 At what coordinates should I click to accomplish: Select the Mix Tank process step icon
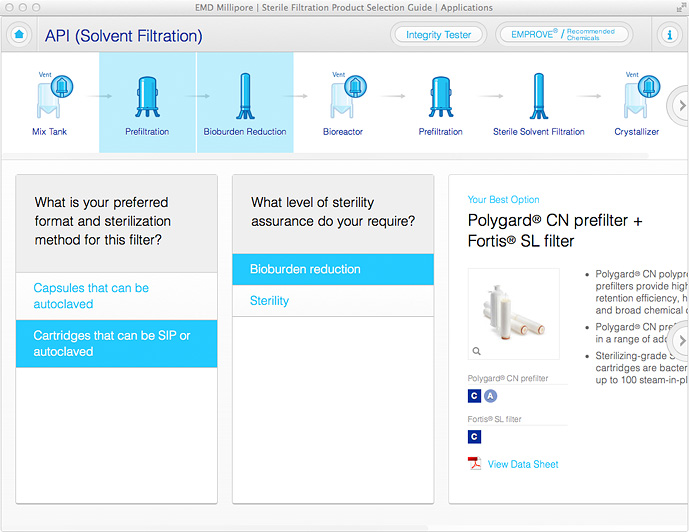tap(49, 97)
